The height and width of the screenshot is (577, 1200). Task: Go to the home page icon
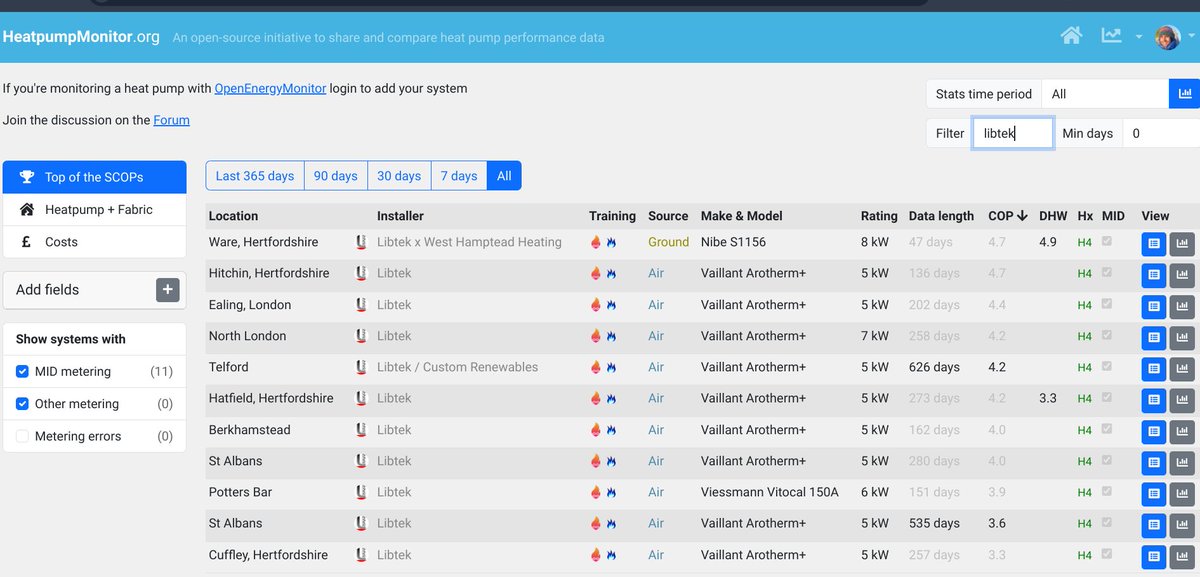[x=1071, y=36]
